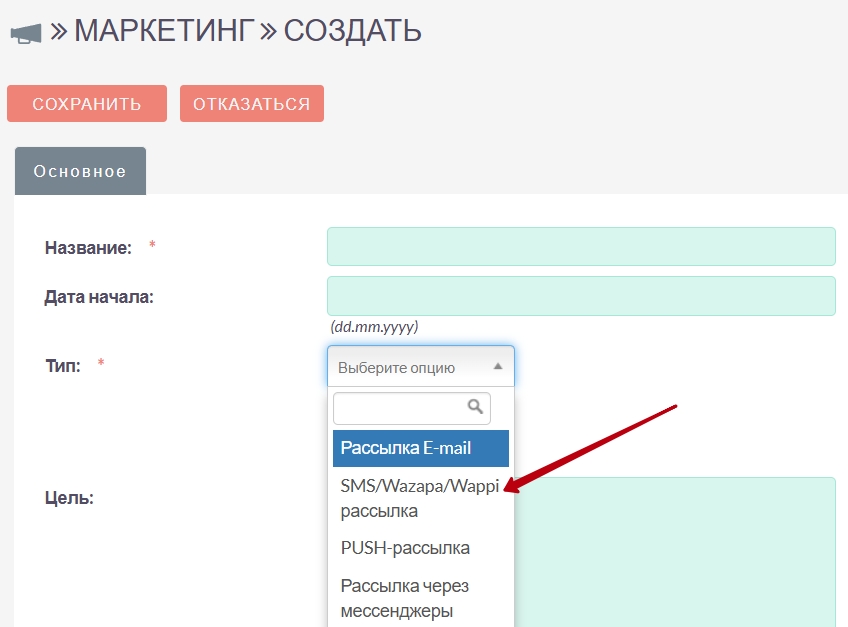Viewport: 848px width, 627px height.
Task: Click the СОЗДАТЬ breadcrumb text
Action: pyautogui.click(x=352, y=31)
